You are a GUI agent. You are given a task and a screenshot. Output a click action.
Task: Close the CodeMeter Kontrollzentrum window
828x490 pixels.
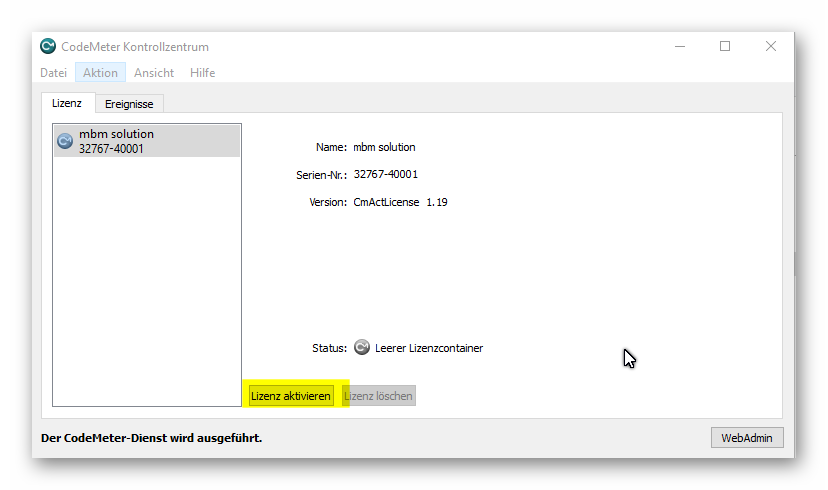[771, 46]
